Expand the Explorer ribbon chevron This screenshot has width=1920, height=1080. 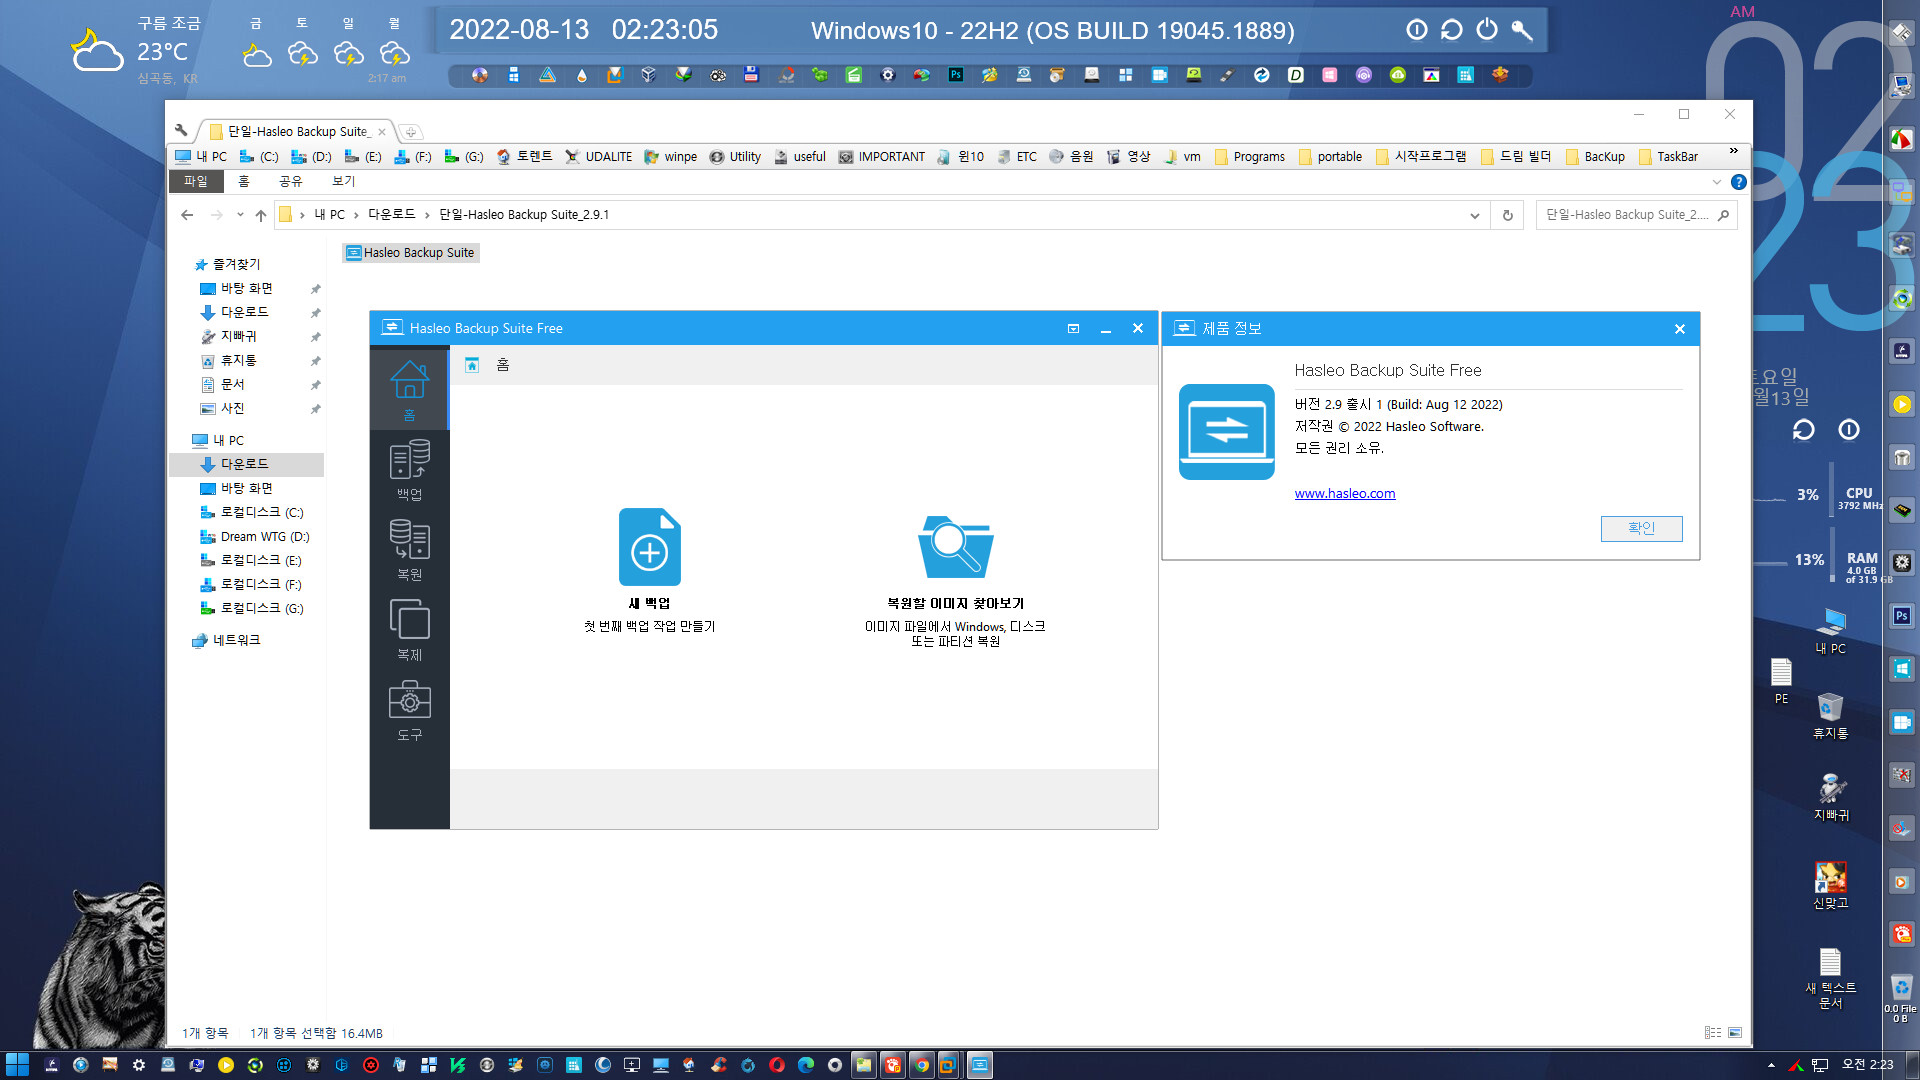[1717, 182]
